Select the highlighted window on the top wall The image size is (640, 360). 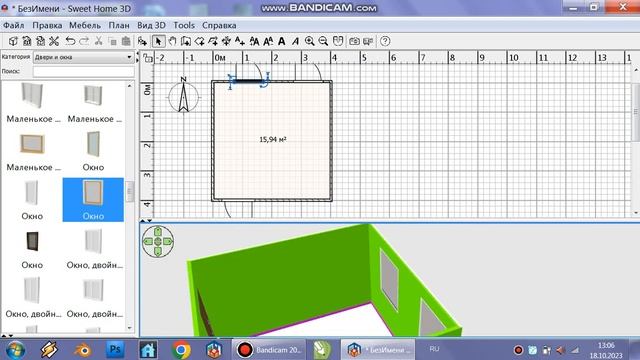[x=249, y=81]
